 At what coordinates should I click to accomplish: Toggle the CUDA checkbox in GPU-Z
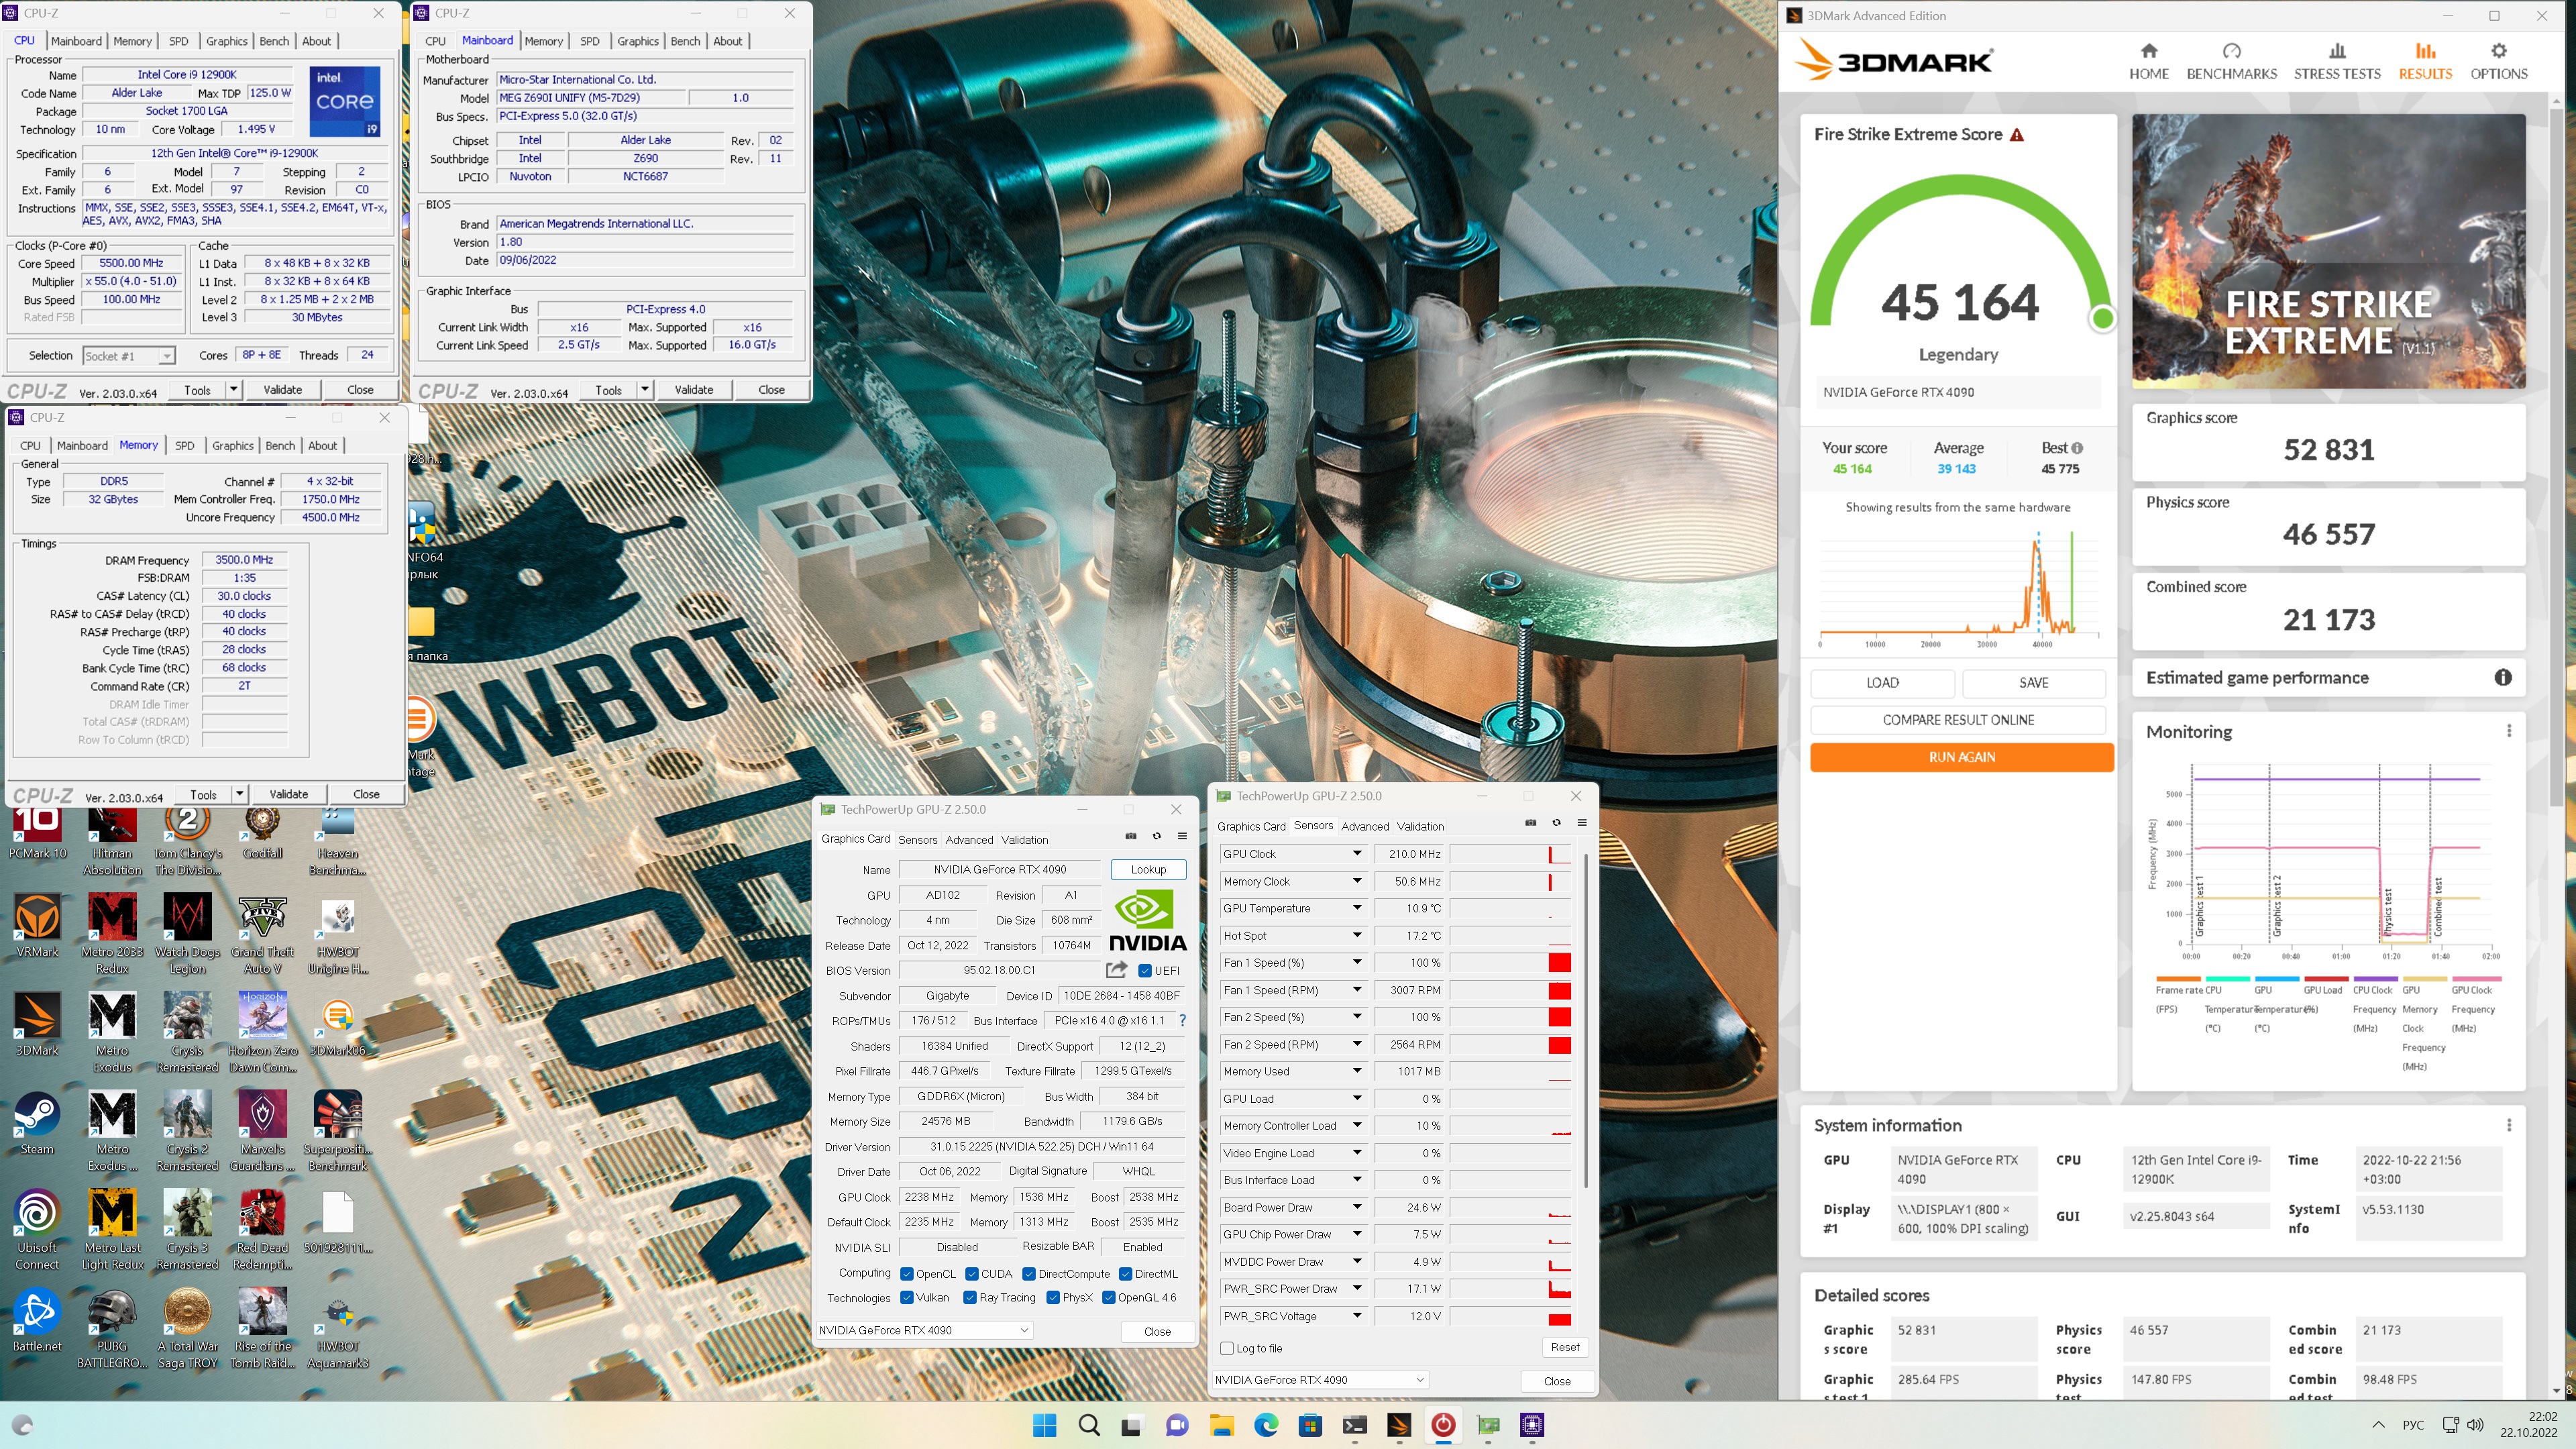point(971,1274)
